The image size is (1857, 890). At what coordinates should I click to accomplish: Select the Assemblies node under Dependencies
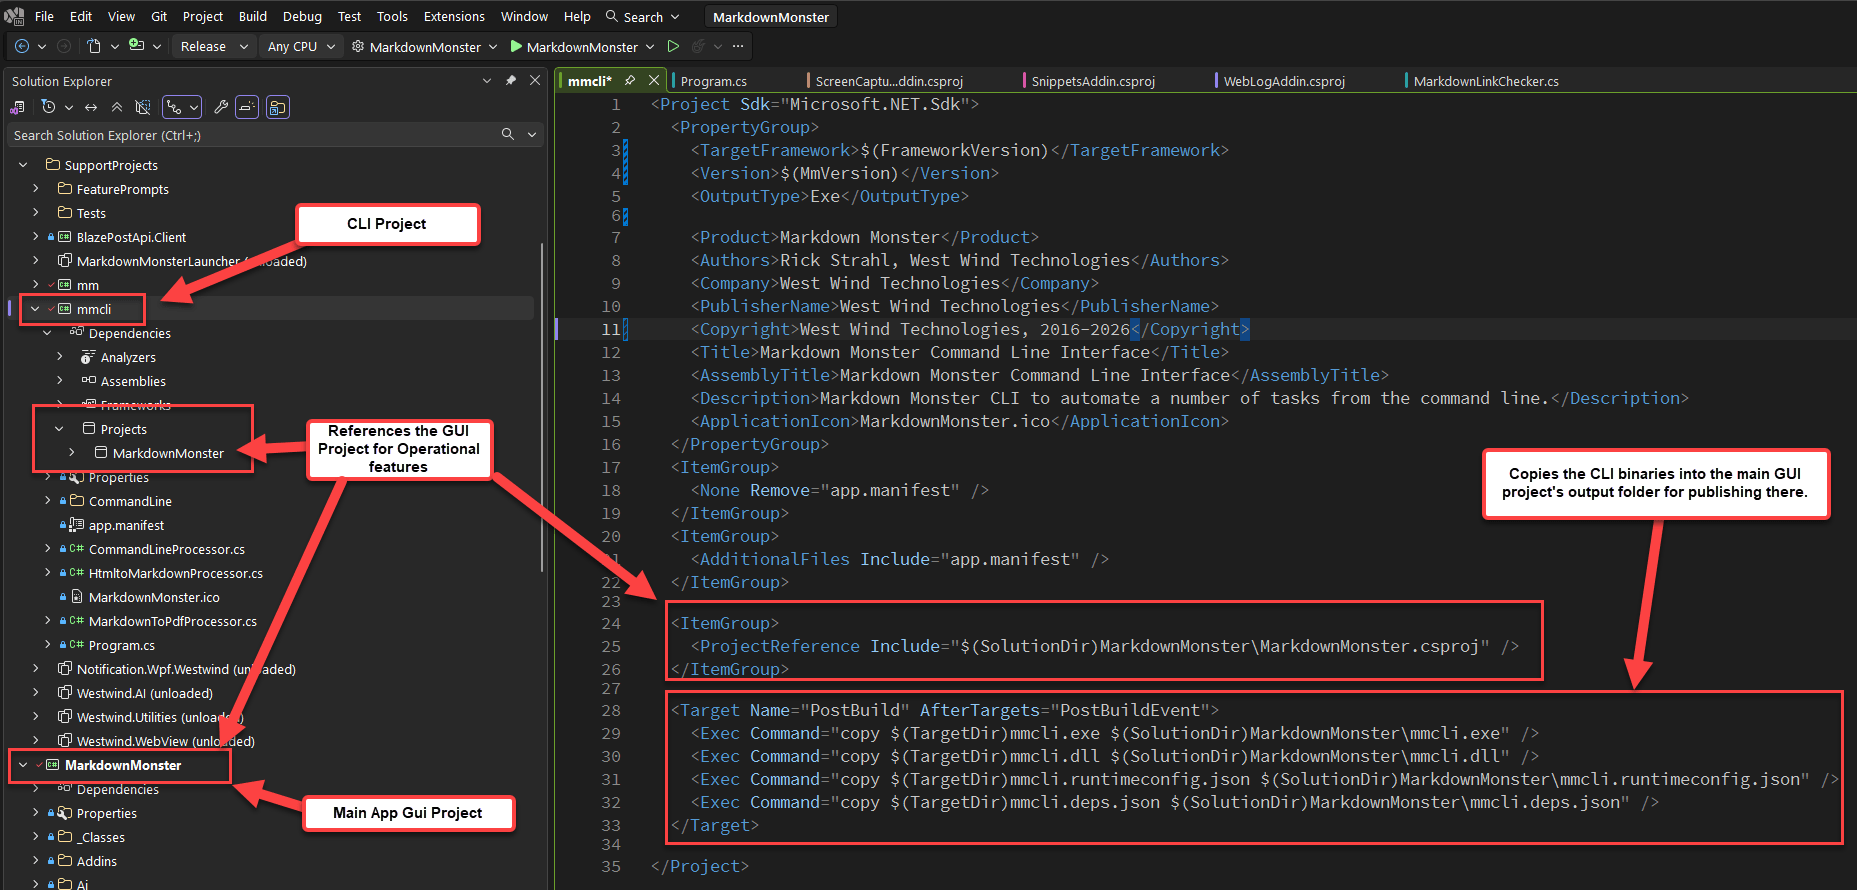(133, 381)
